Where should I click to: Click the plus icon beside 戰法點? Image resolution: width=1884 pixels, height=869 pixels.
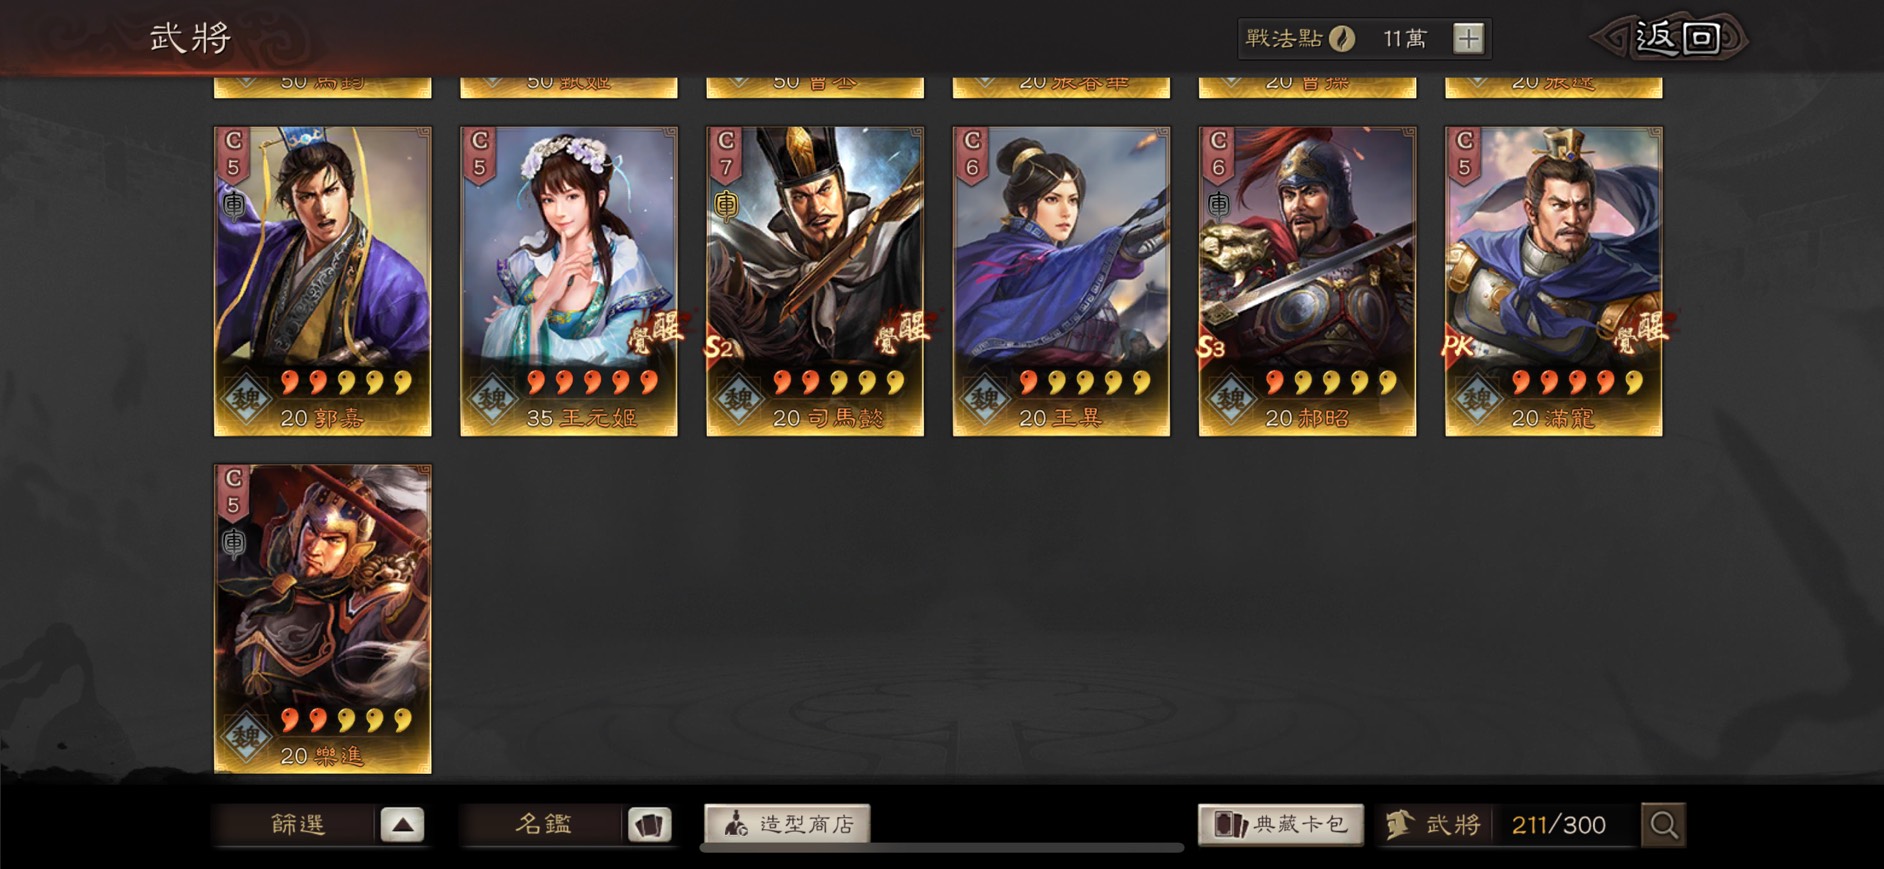click(x=1468, y=39)
